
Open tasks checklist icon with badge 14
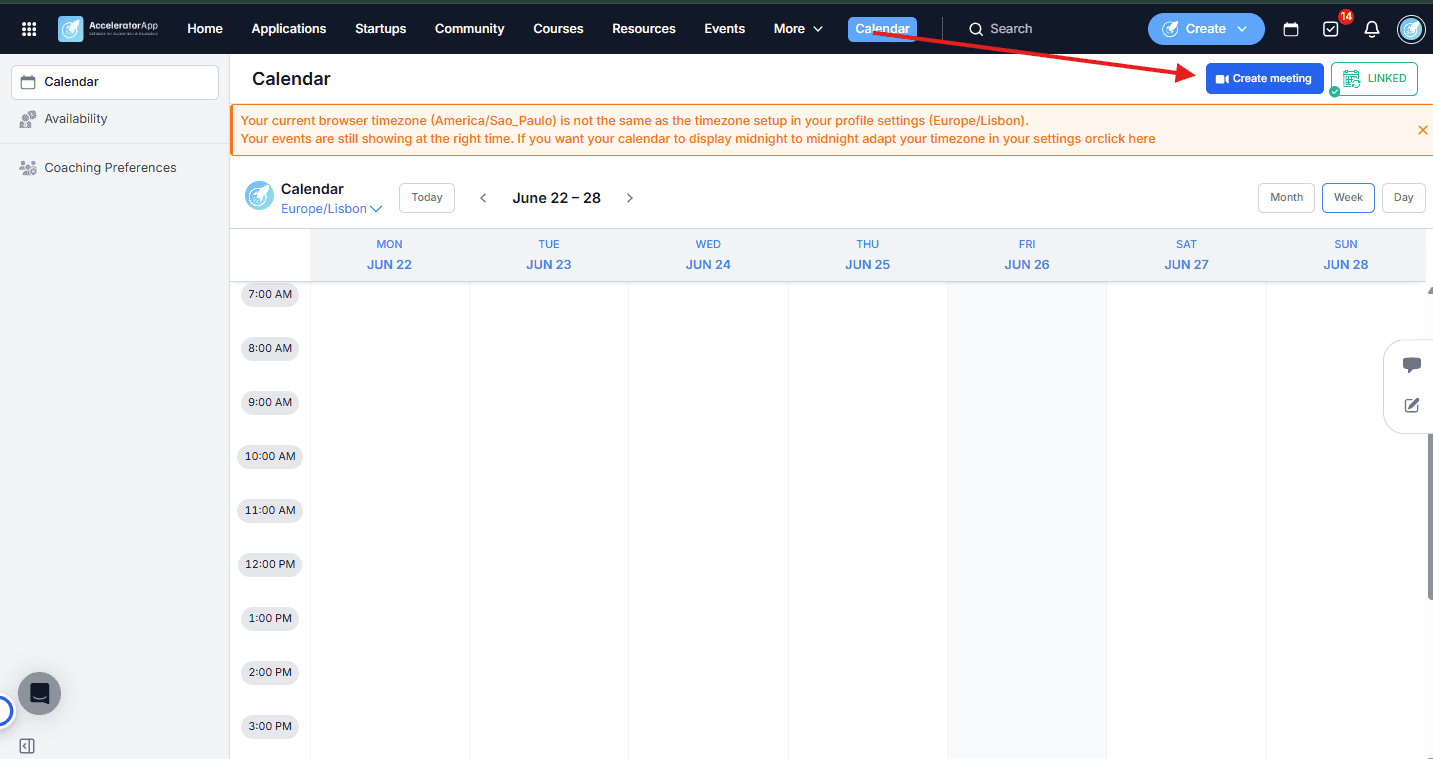(x=1331, y=29)
